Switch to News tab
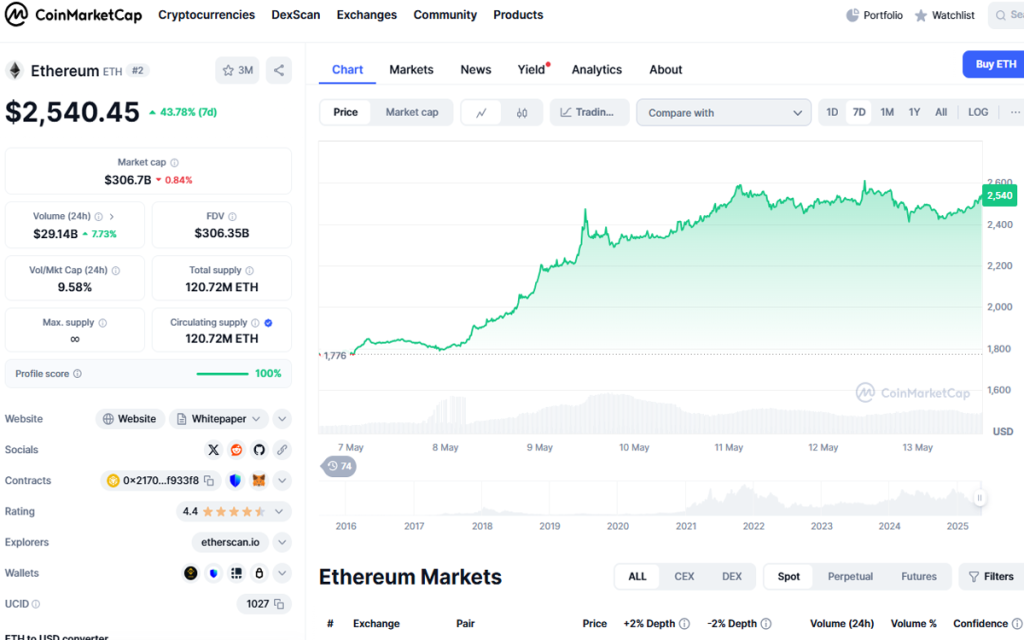The width and height of the screenshot is (1024, 640). click(x=475, y=69)
